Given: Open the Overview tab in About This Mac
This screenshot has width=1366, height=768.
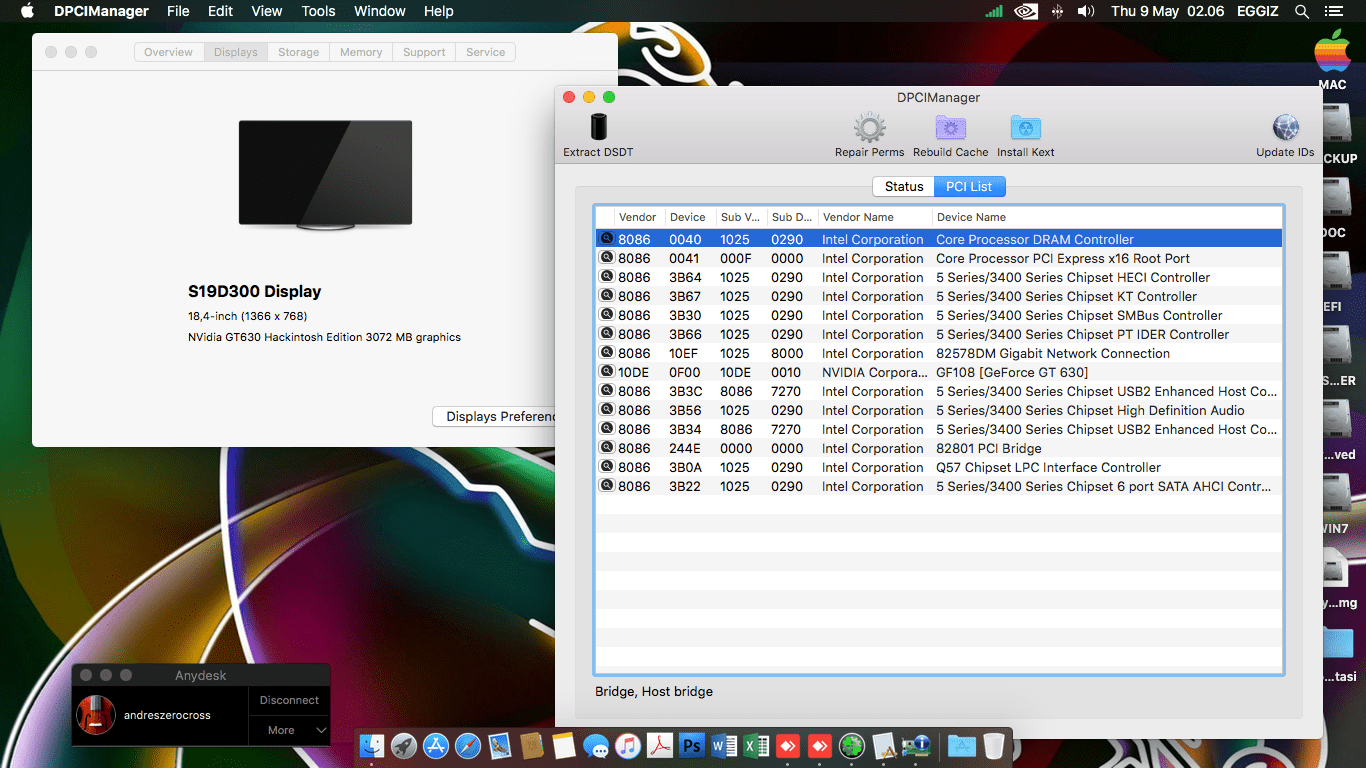Looking at the screenshot, I should click(168, 52).
